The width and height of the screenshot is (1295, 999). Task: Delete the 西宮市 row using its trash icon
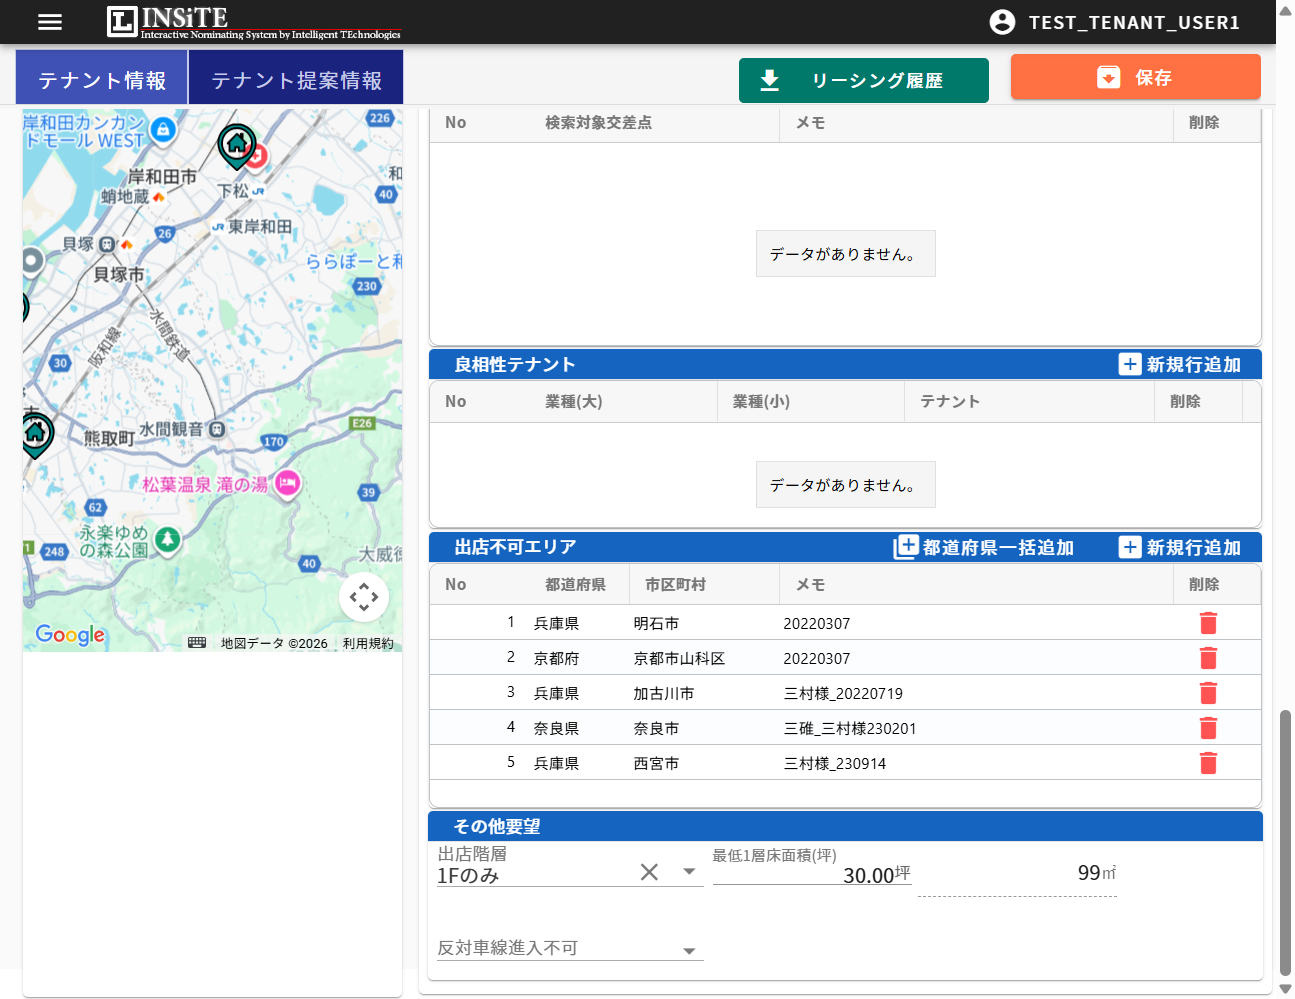(x=1208, y=762)
